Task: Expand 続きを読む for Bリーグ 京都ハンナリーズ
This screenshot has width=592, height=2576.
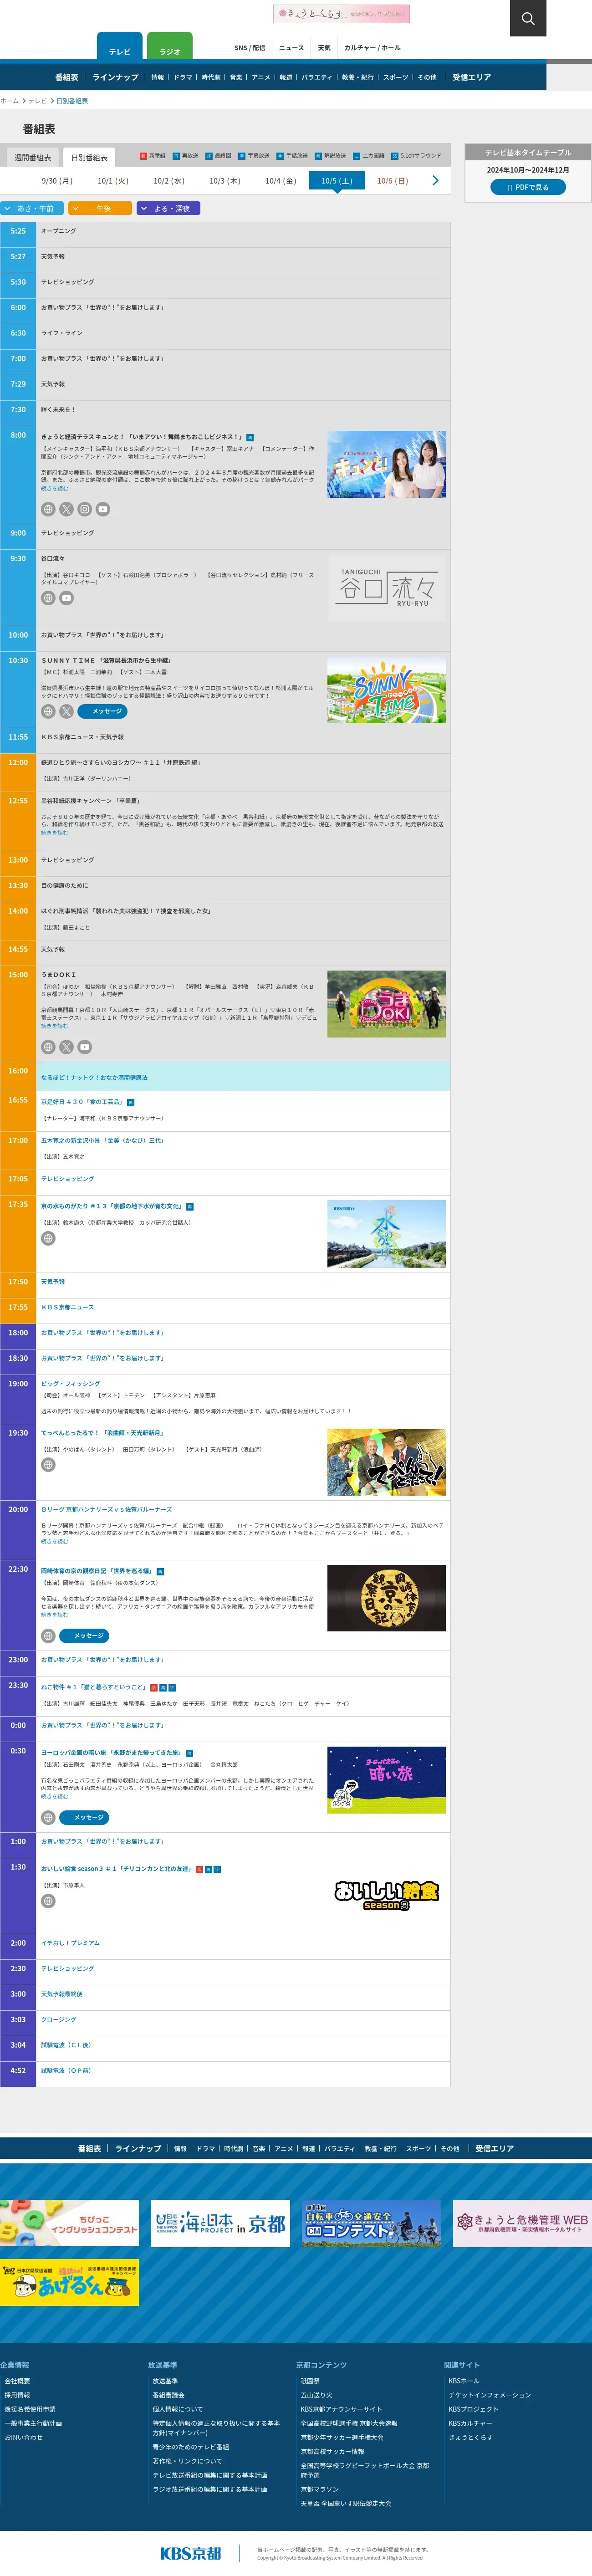Action: pyautogui.click(x=55, y=1542)
